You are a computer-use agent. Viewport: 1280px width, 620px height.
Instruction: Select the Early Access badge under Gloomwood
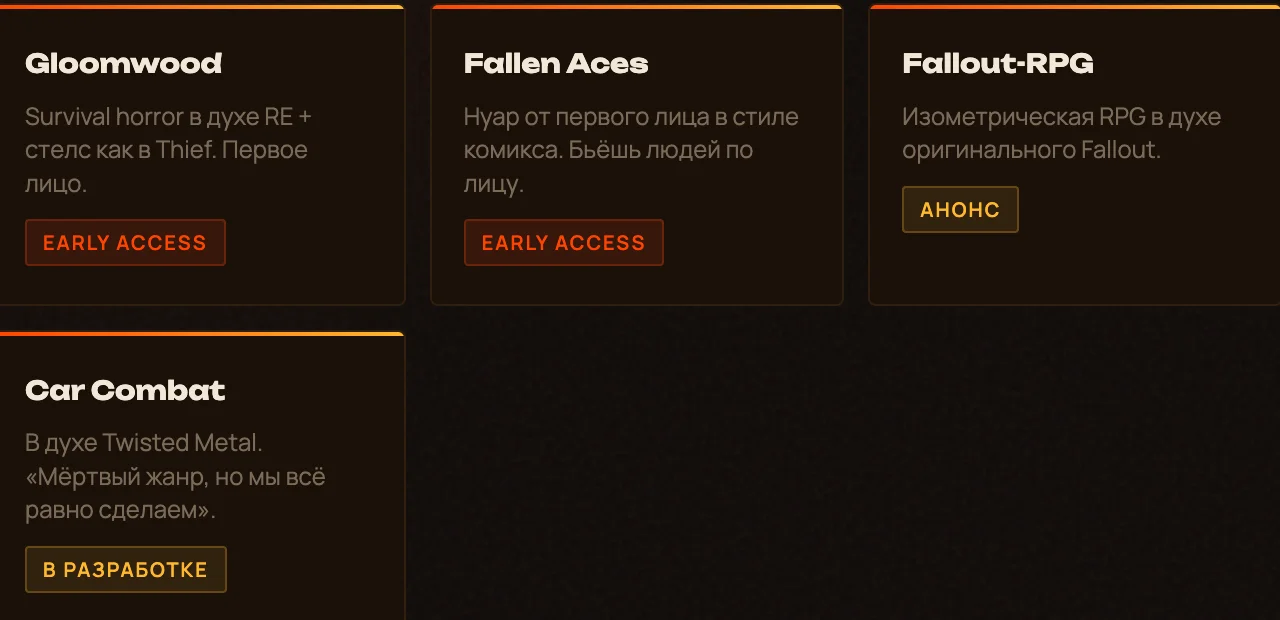tap(125, 243)
